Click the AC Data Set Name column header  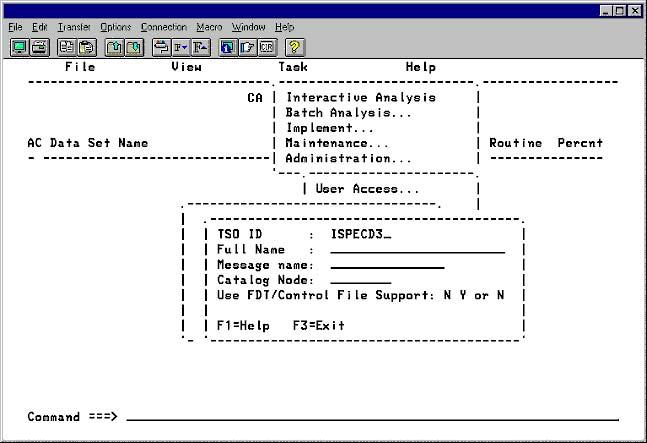pyautogui.click(x=87, y=143)
